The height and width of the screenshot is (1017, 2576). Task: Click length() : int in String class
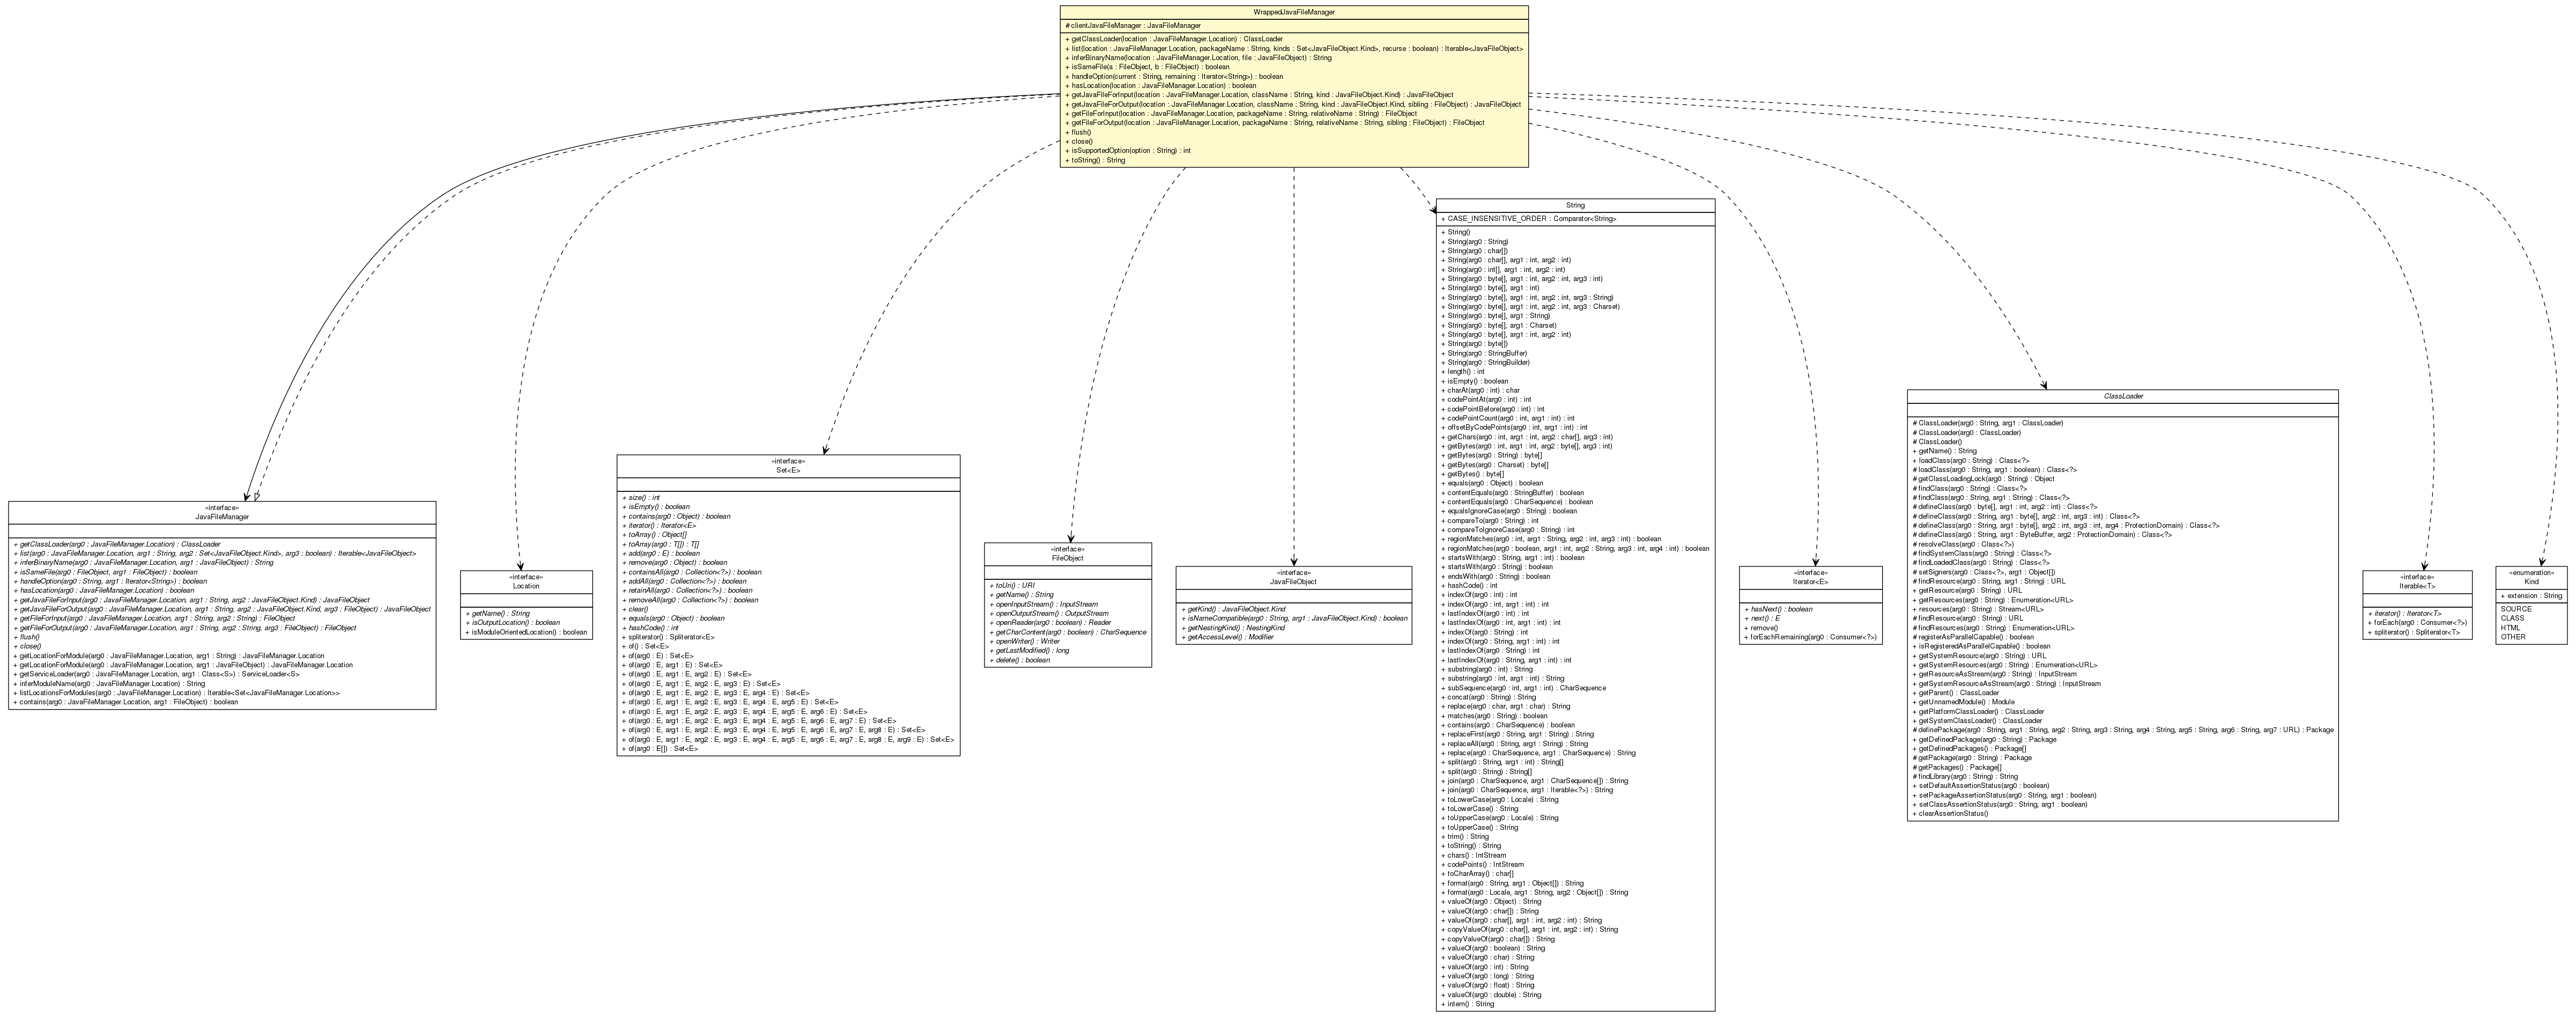1463,372
